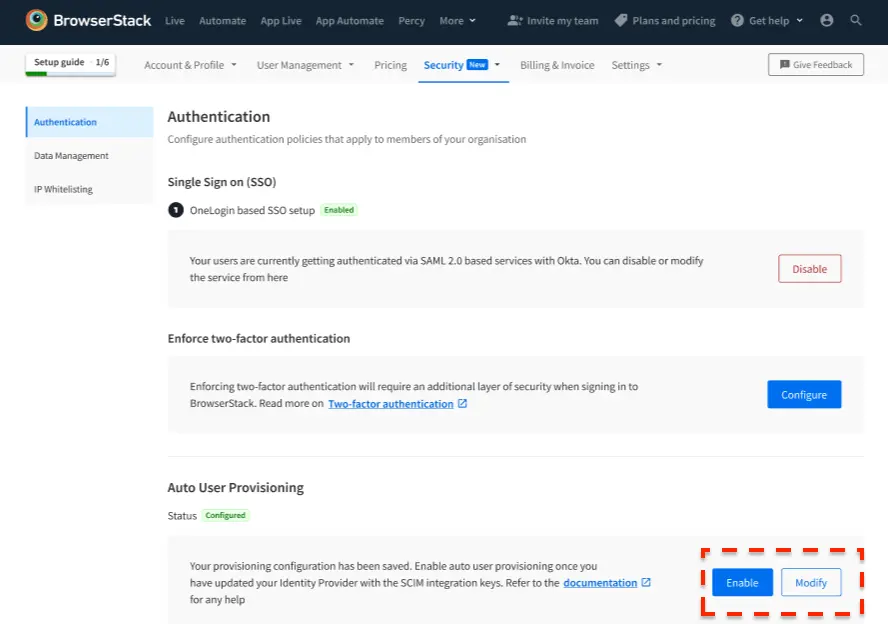Open the user account avatar icon

pyautogui.click(x=826, y=20)
